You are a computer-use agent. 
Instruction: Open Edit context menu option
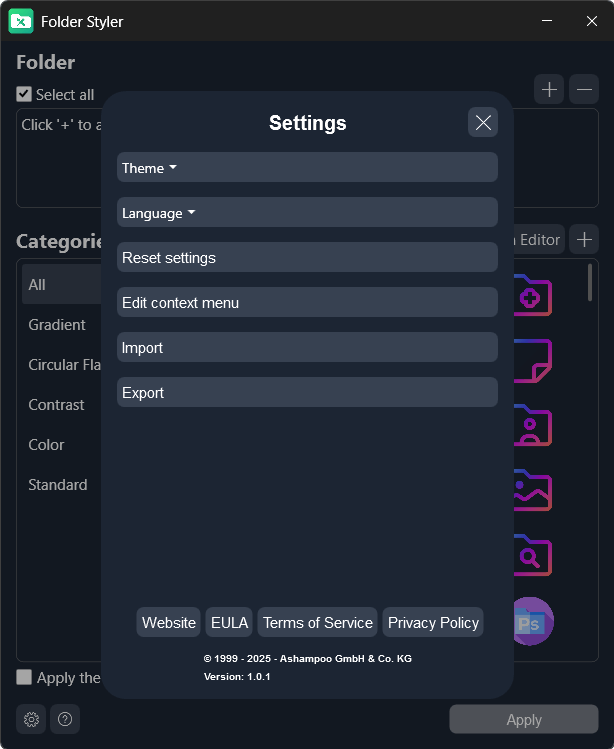(307, 303)
